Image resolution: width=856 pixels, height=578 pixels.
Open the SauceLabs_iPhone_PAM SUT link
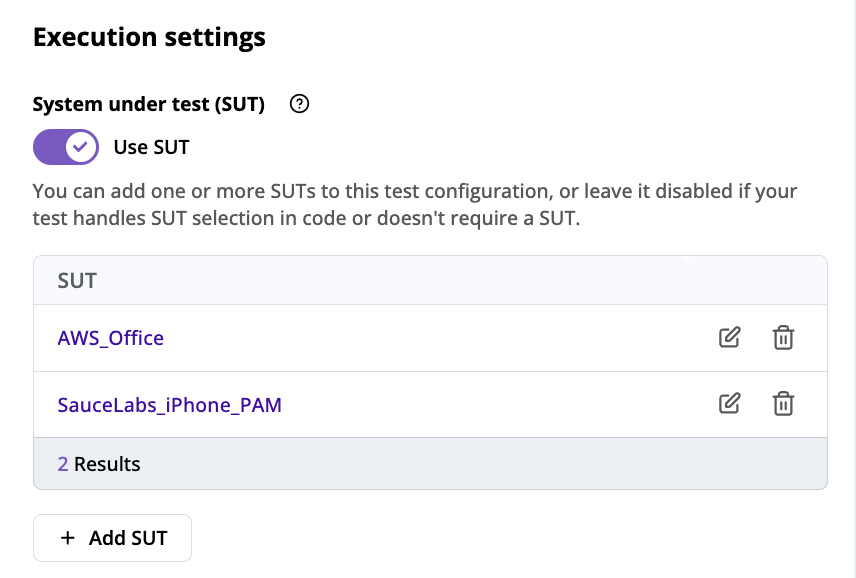coord(169,403)
